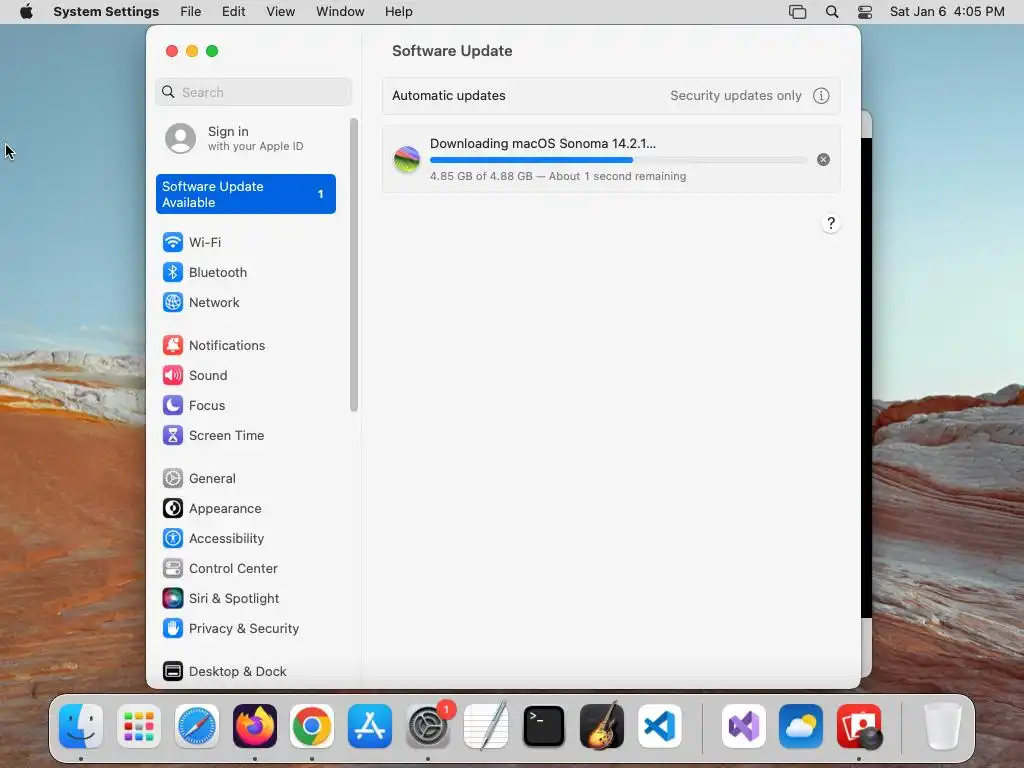This screenshot has height=768, width=1024.
Task: Click System Settings icon in Dock
Action: (428, 726)
